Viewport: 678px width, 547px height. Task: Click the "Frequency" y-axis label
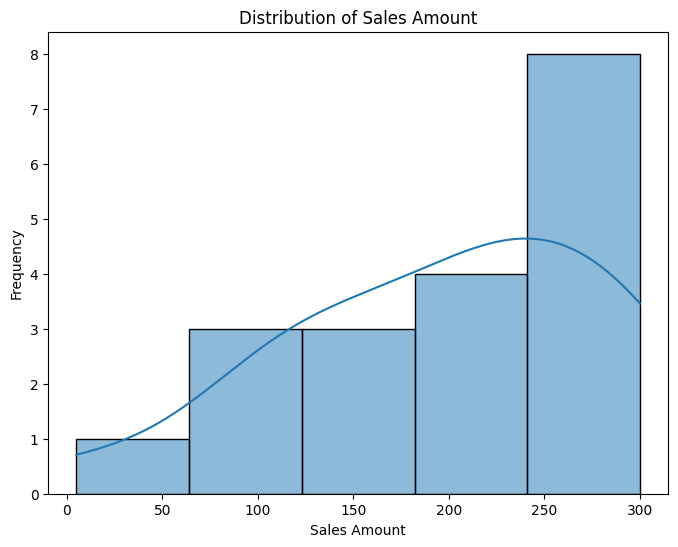click(17, 265)
